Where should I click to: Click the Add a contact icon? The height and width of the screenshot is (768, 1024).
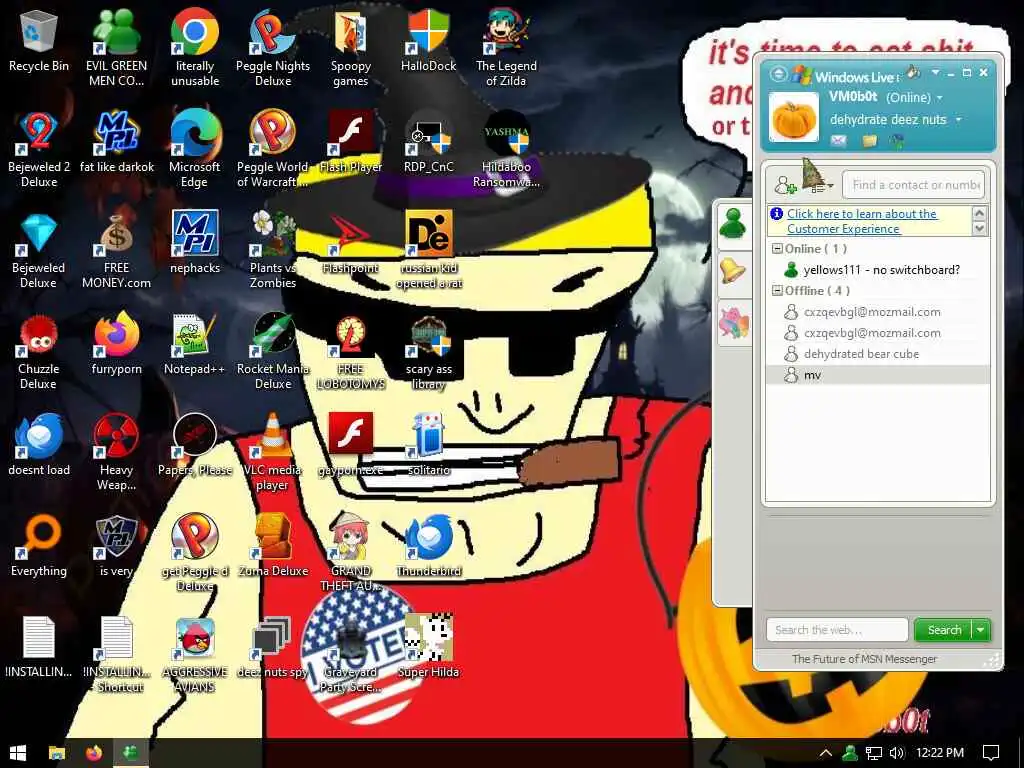[785, 185]
